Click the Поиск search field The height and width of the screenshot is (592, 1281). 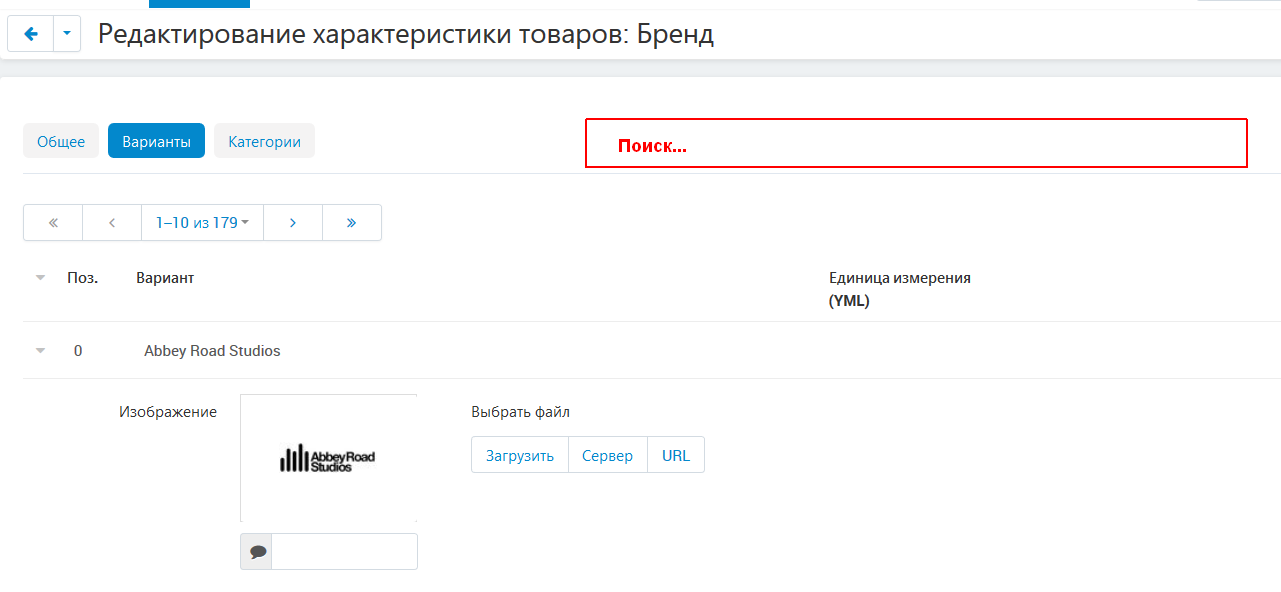point(916,143)
